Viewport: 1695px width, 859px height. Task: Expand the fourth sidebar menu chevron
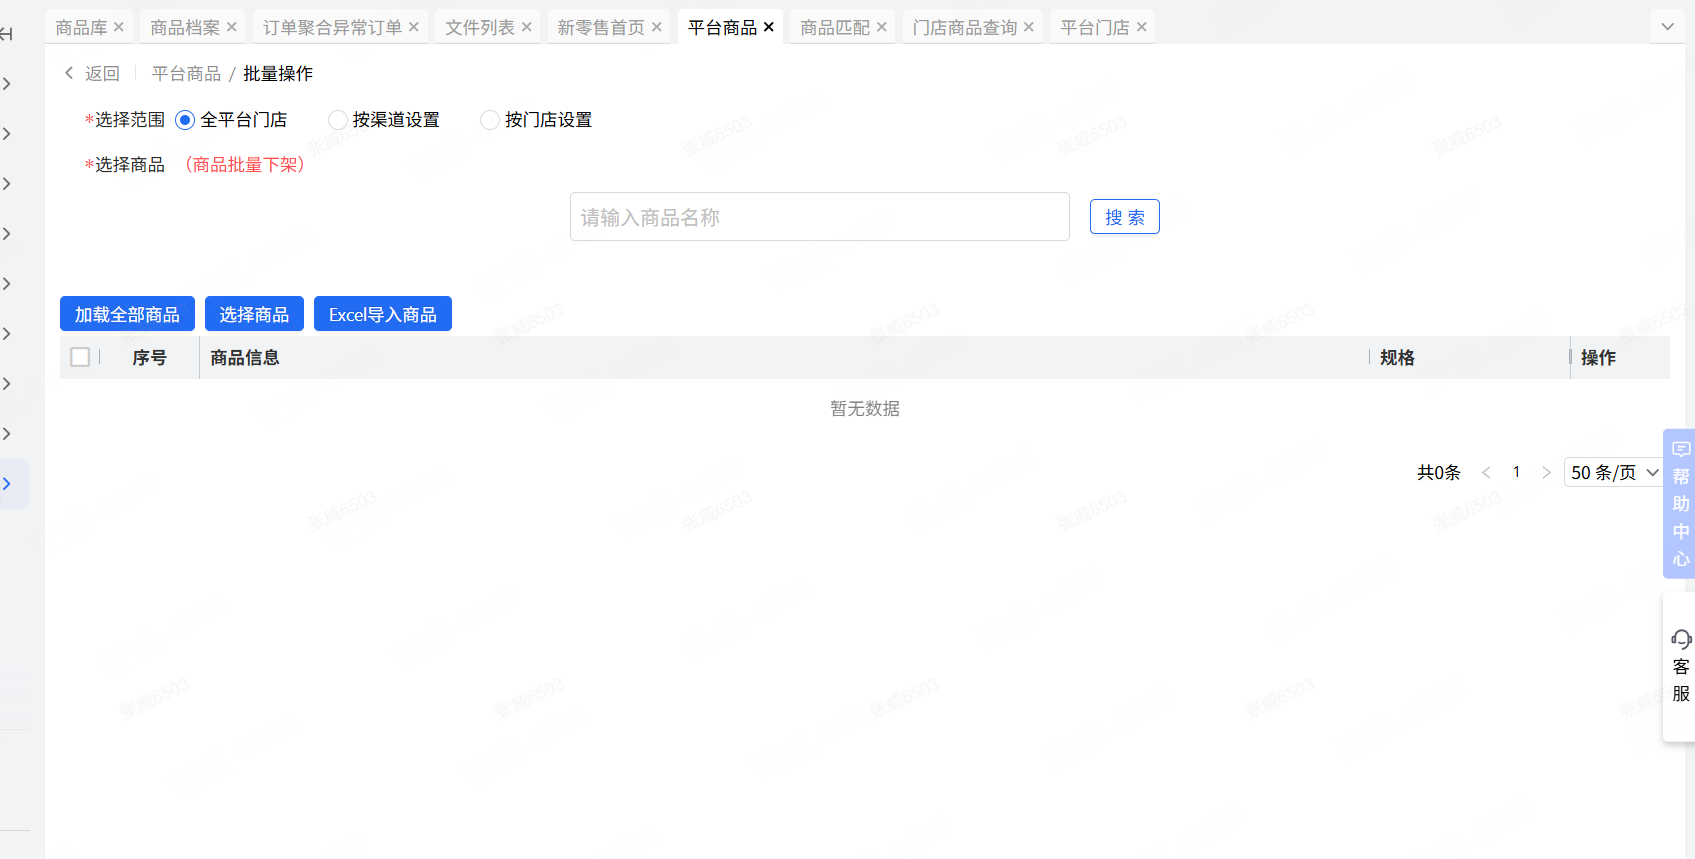tap(7, 234)
